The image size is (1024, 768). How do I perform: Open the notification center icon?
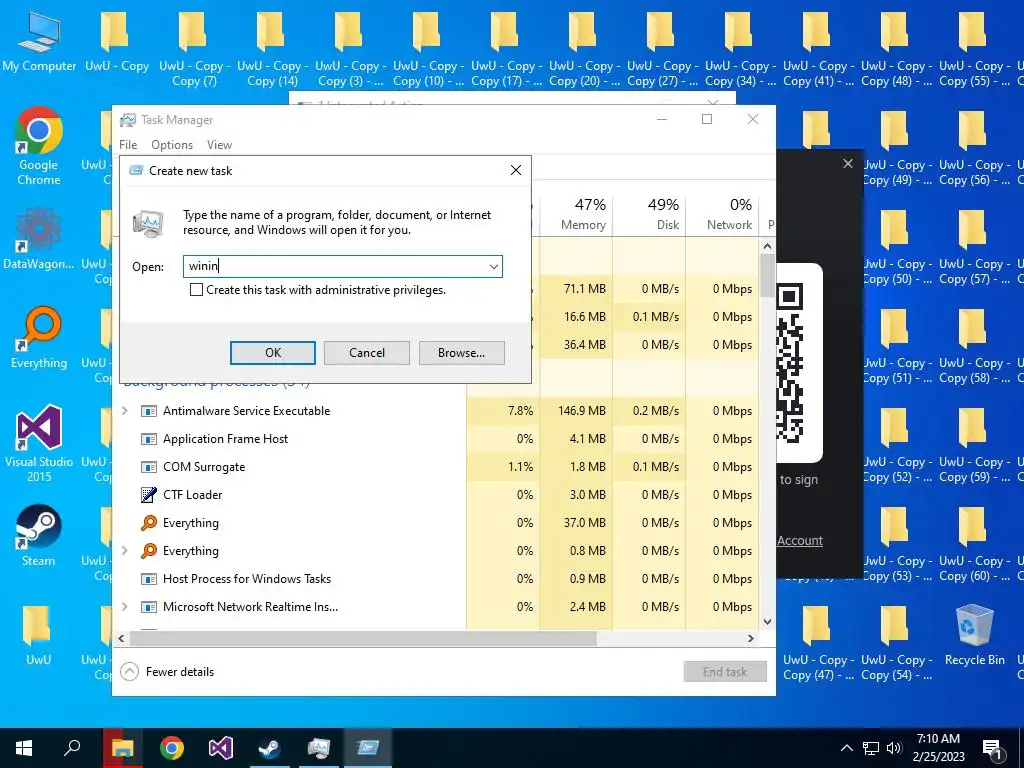click(991, 748)
